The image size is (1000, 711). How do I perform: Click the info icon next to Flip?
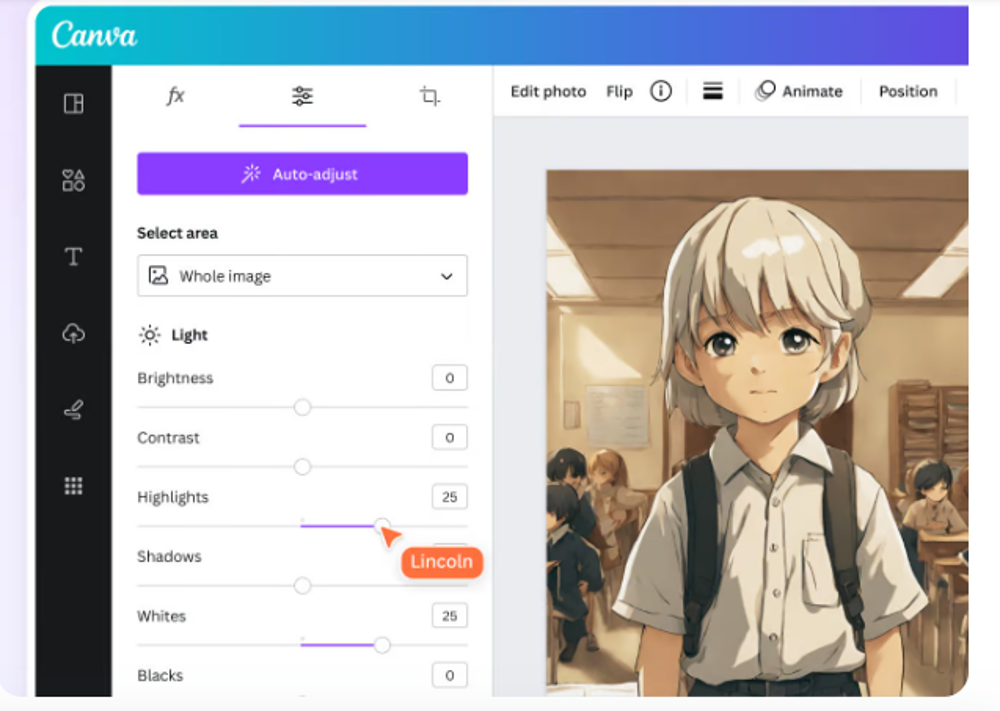pos(660,89)
